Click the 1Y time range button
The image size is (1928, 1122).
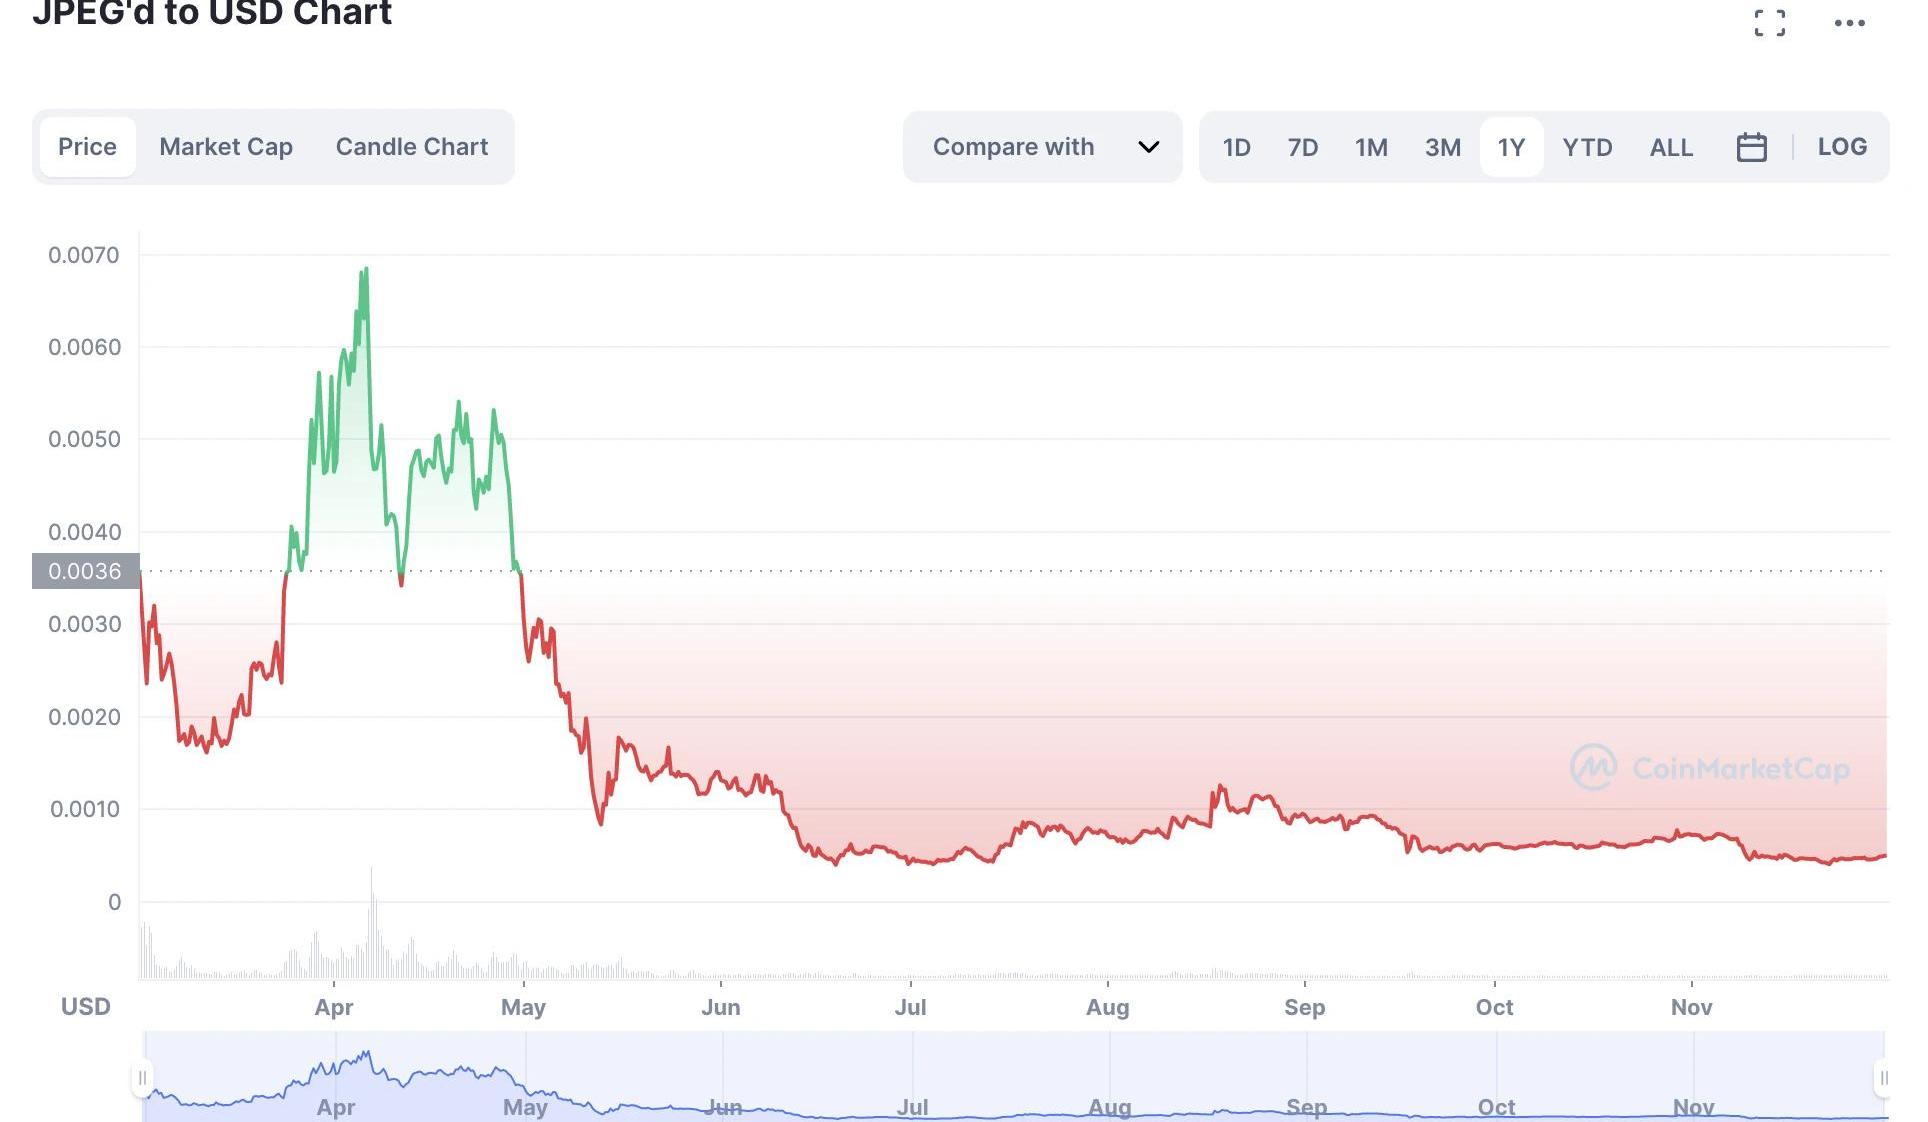(x=1511, y=148)
